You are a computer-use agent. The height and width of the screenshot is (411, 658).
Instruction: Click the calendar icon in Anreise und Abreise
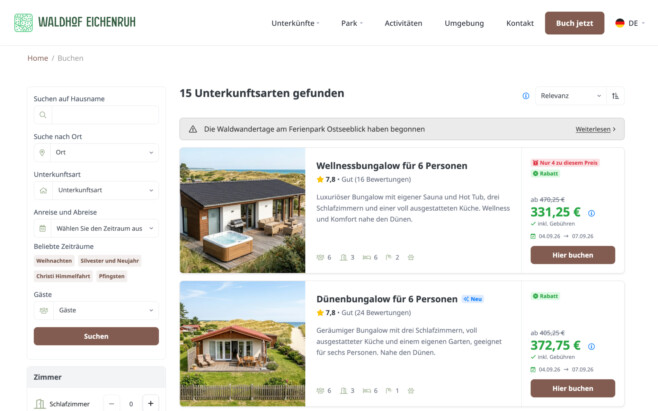(42, 228)
